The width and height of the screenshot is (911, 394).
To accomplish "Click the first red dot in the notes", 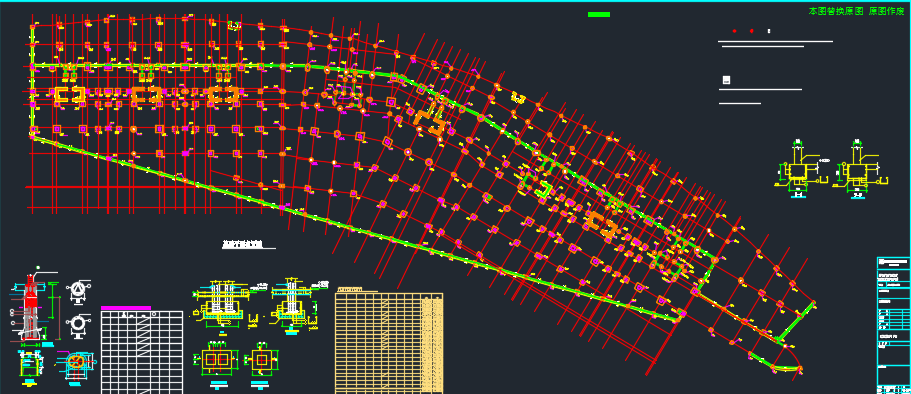I will tap(734, 31).
